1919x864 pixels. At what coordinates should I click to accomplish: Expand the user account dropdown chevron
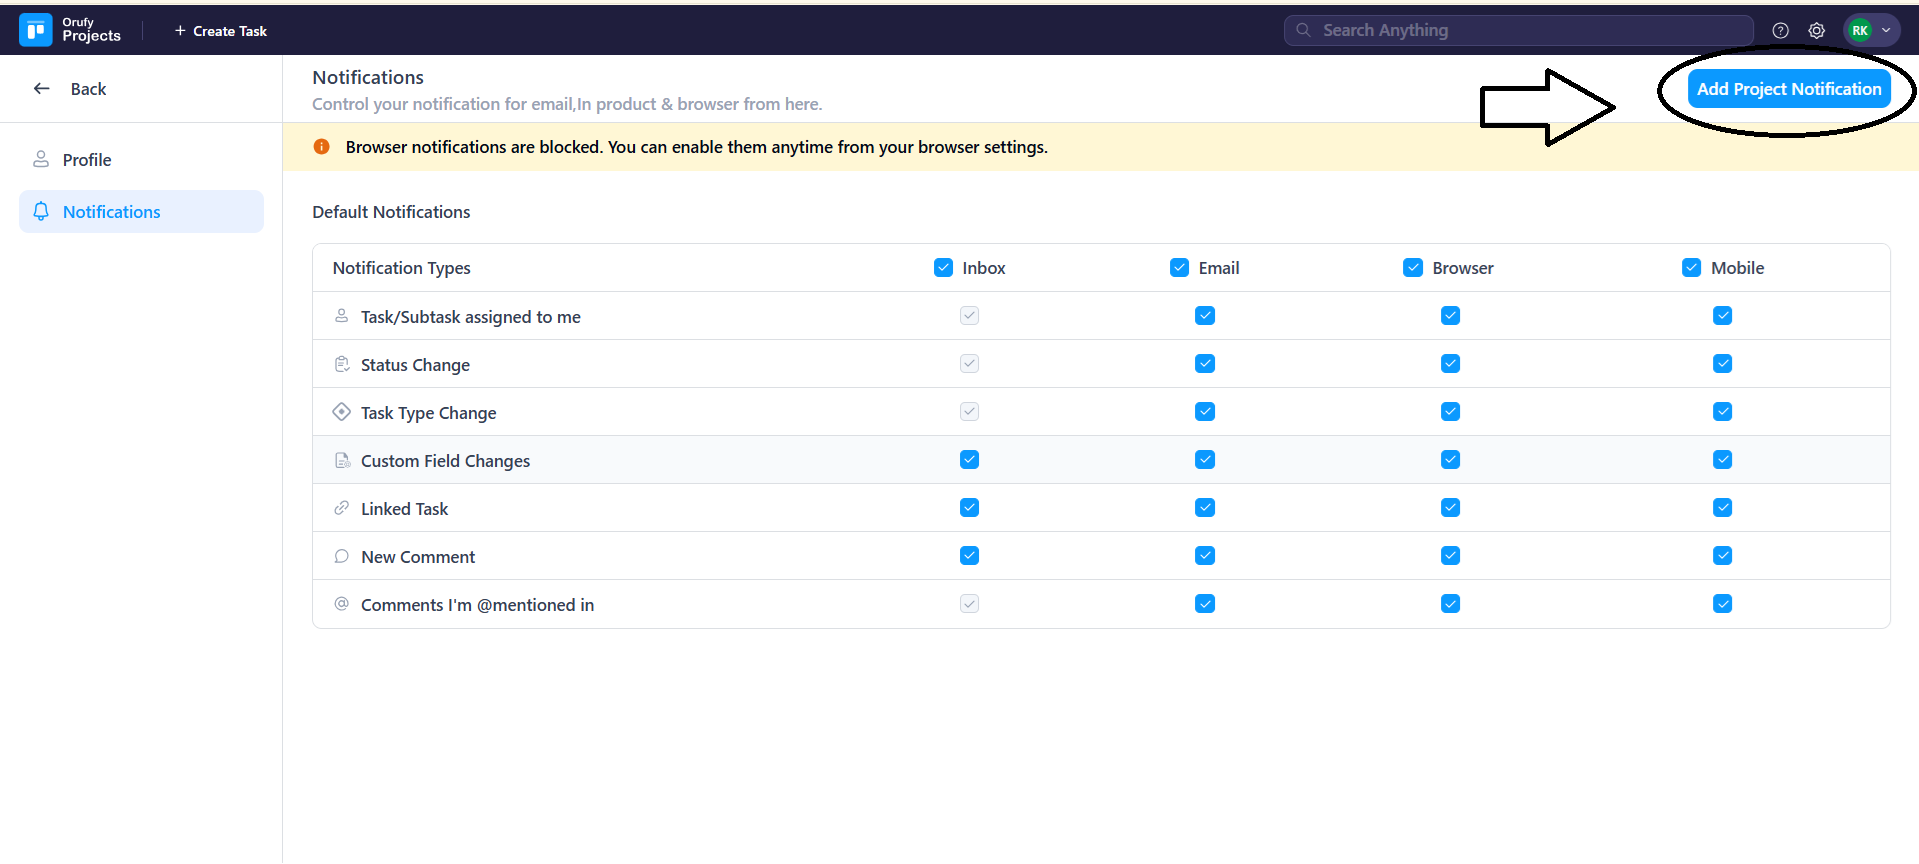1886,31
